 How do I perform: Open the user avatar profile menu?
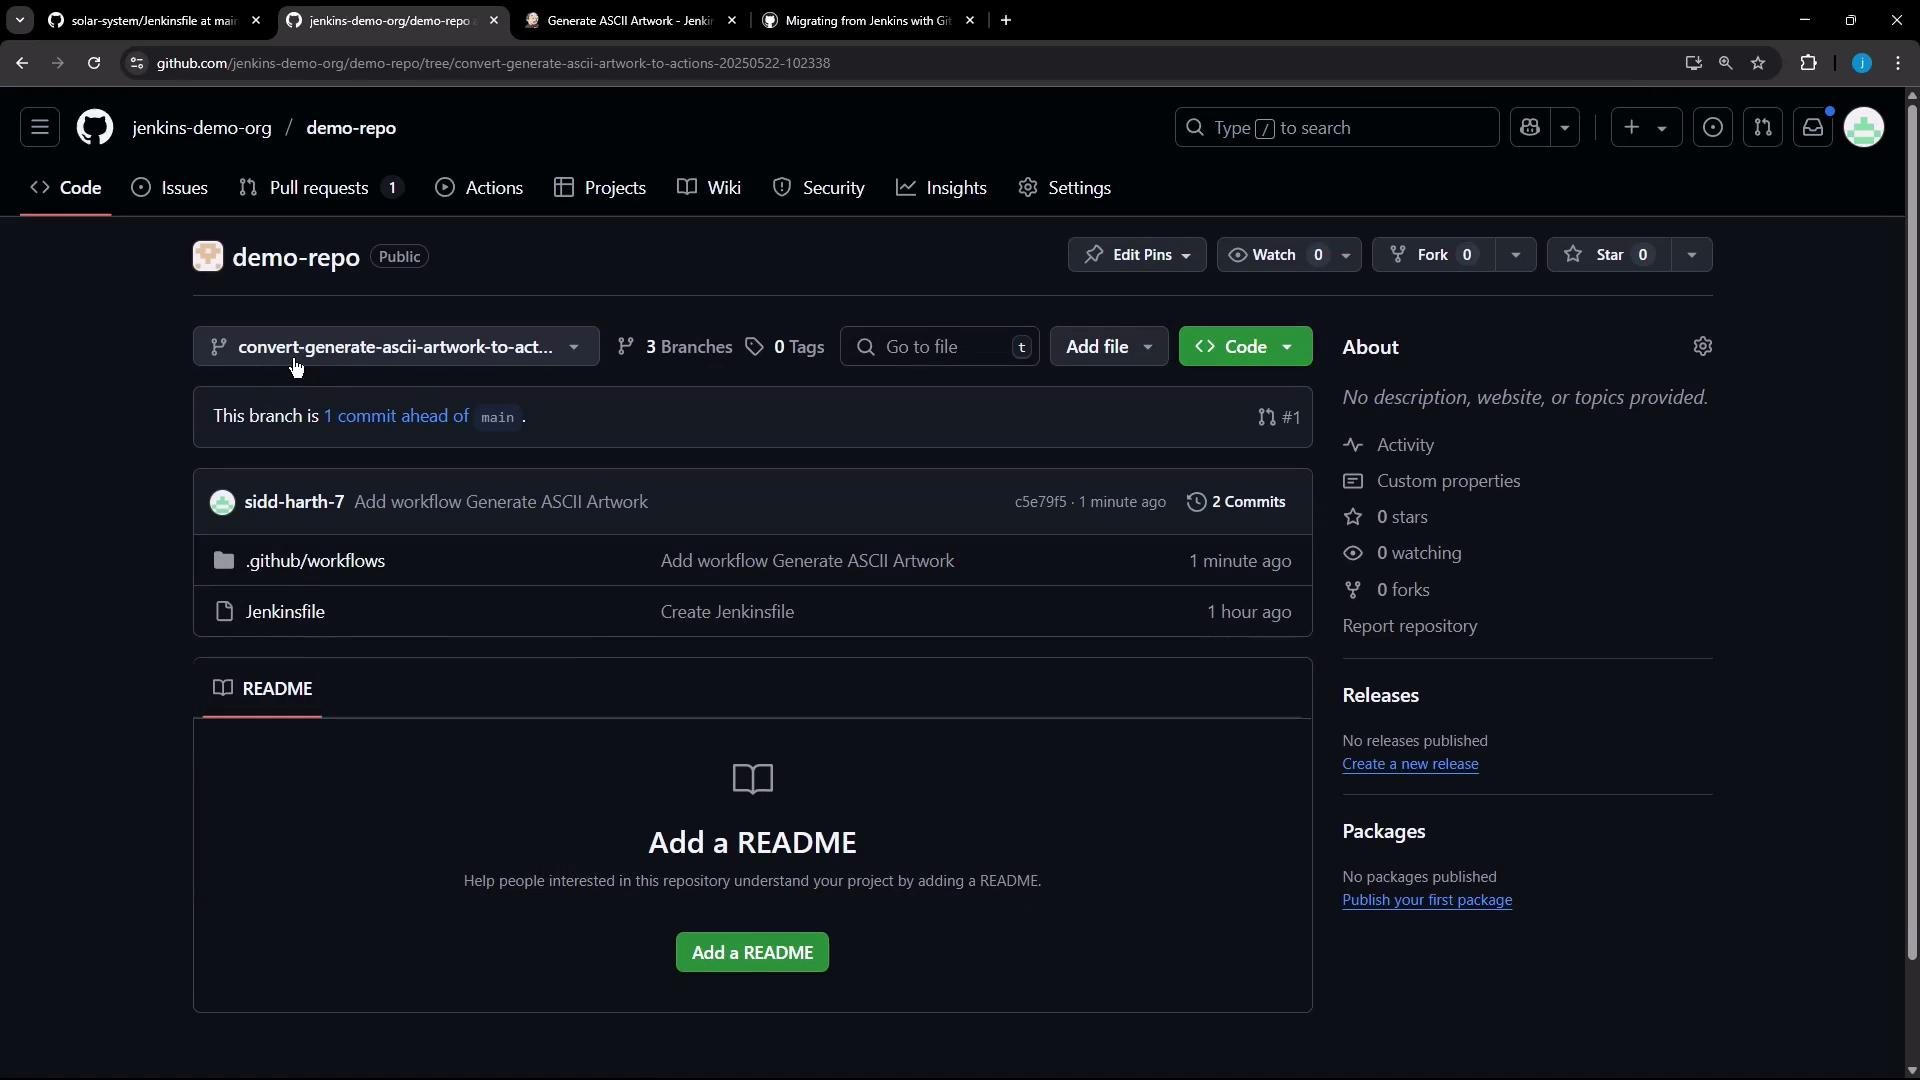click(x=1864, y=128)
